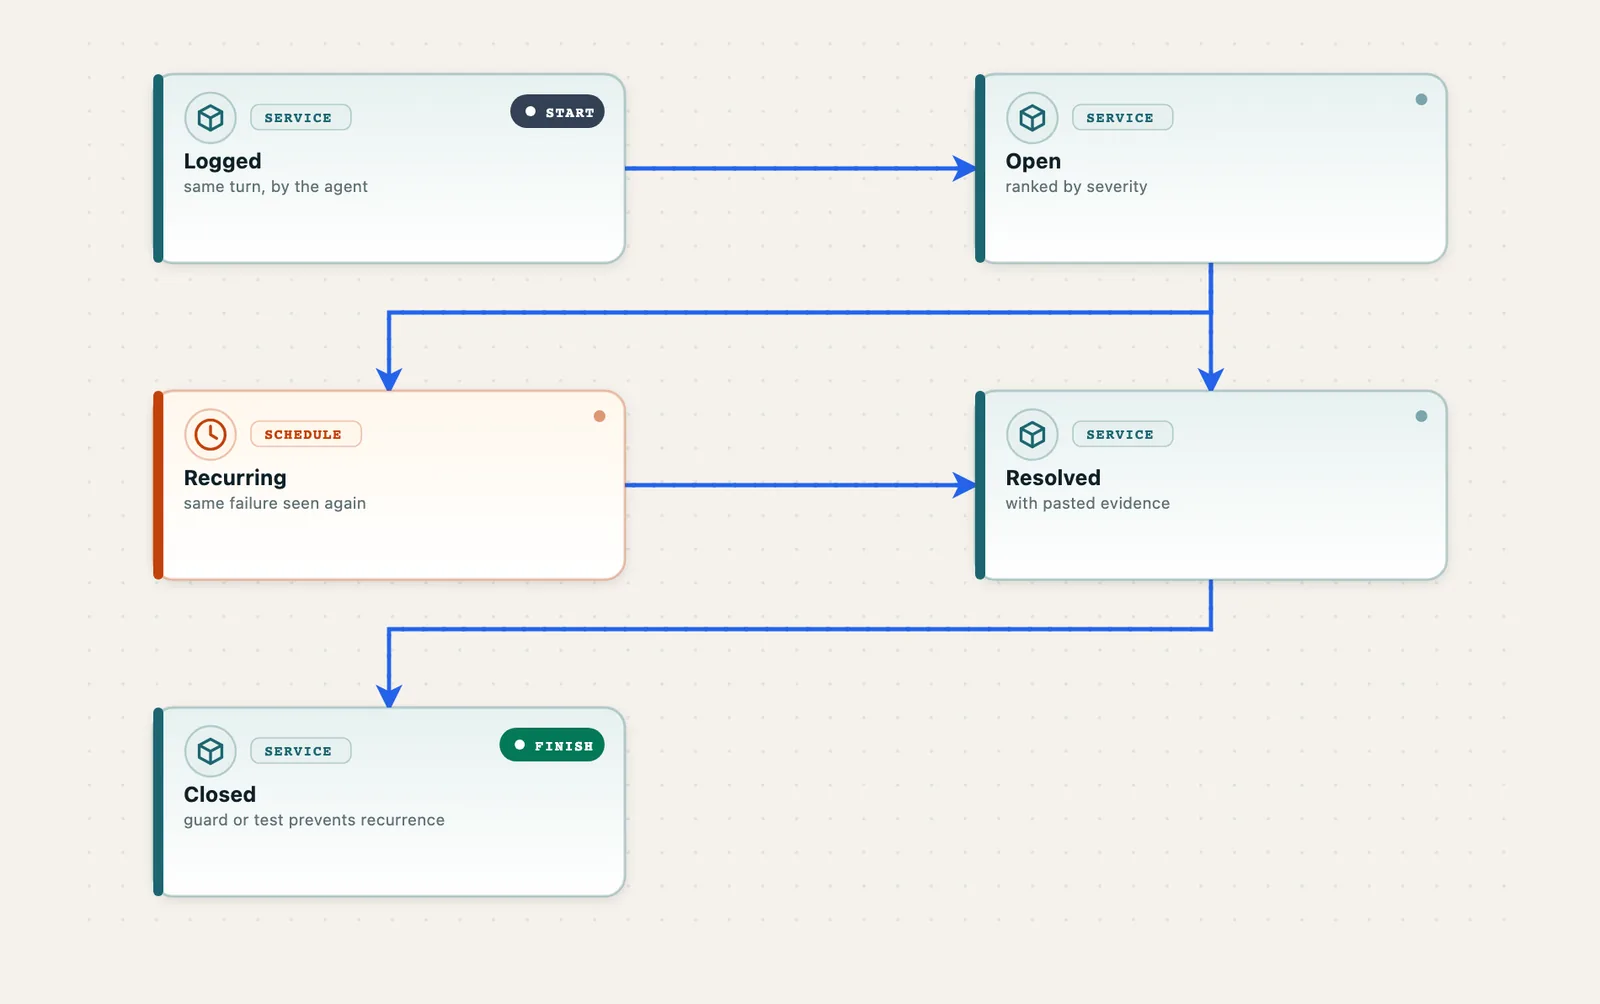Click the text "same turn, by the agent"
This screenshot has height=1004, width=1600.
(276, 187)
